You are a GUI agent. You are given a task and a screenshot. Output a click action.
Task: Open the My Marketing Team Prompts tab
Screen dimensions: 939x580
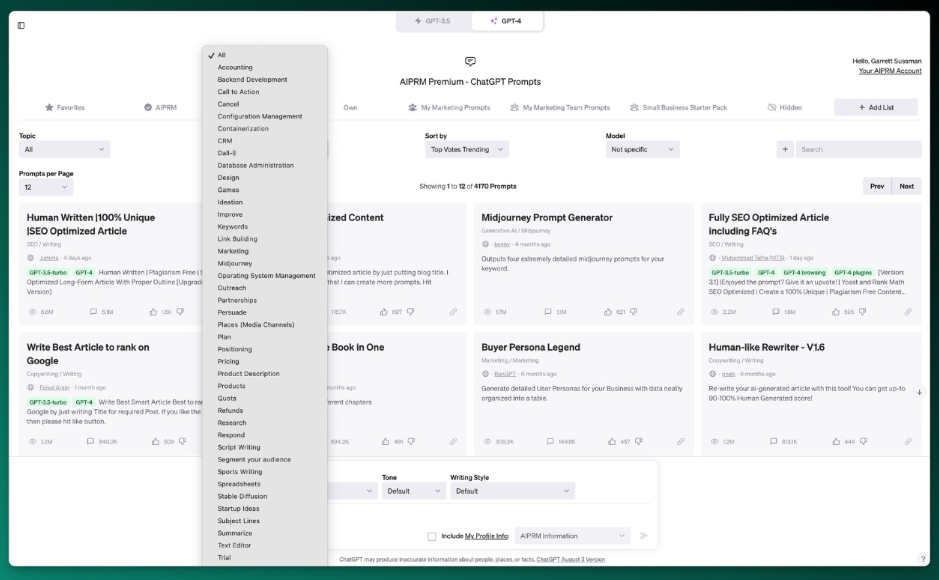coord(561,108)
